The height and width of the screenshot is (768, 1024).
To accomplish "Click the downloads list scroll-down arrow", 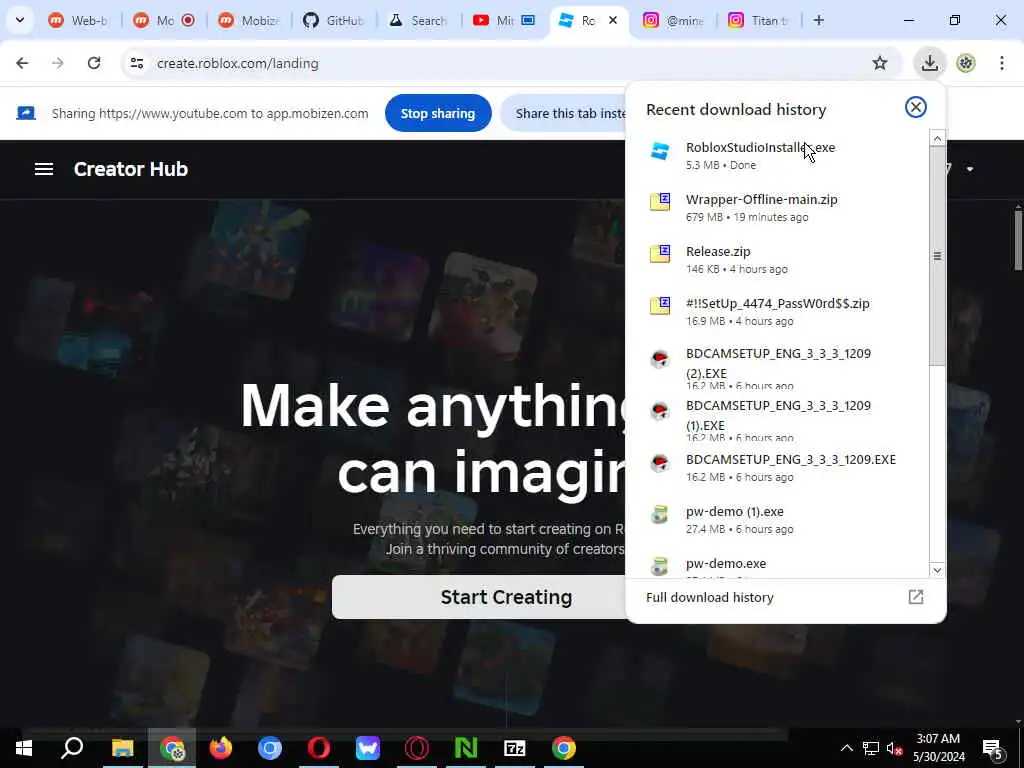I will click(937, 569).
